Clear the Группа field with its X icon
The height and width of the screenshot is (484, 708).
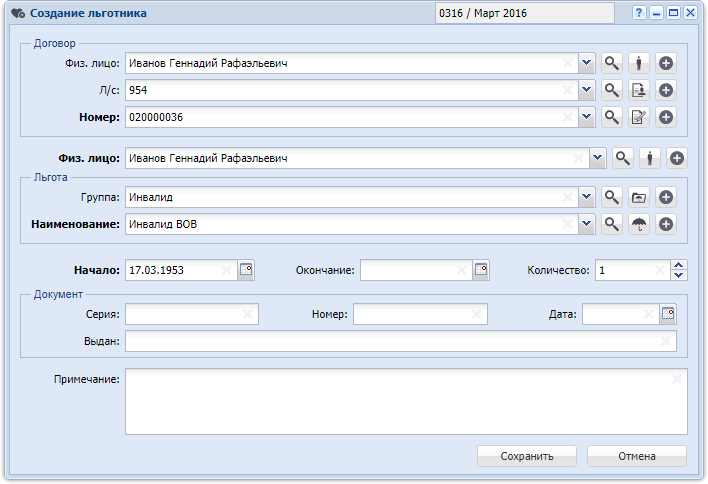(x=568, y=197)
